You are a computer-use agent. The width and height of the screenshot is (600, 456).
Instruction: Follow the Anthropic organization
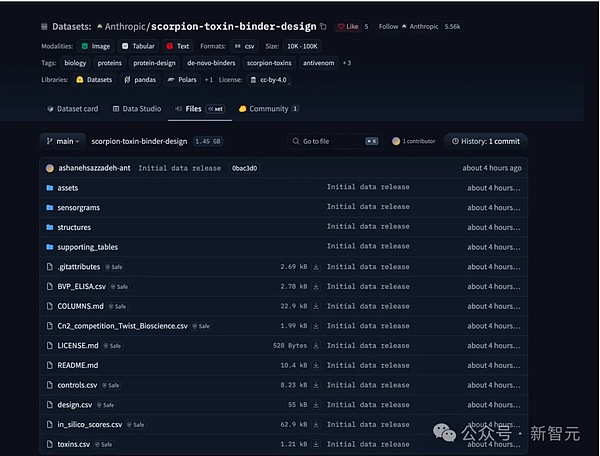(388, 26)
